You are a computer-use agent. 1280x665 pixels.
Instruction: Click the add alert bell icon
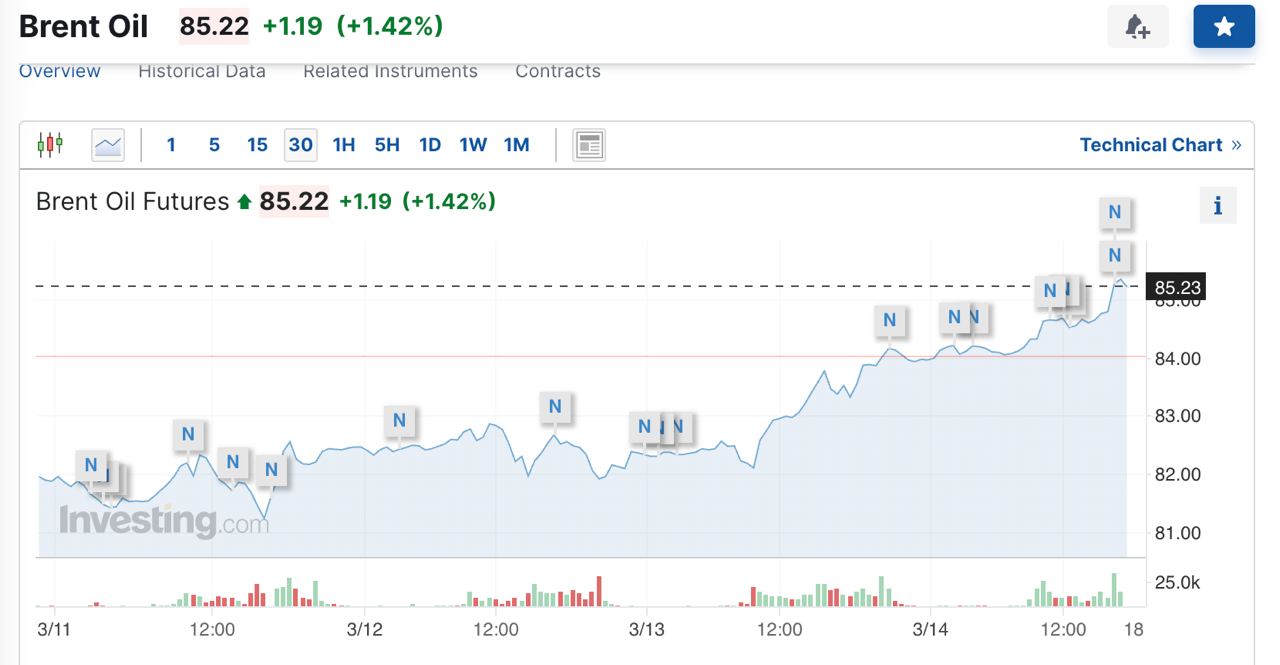click(x=1137, y=27)
